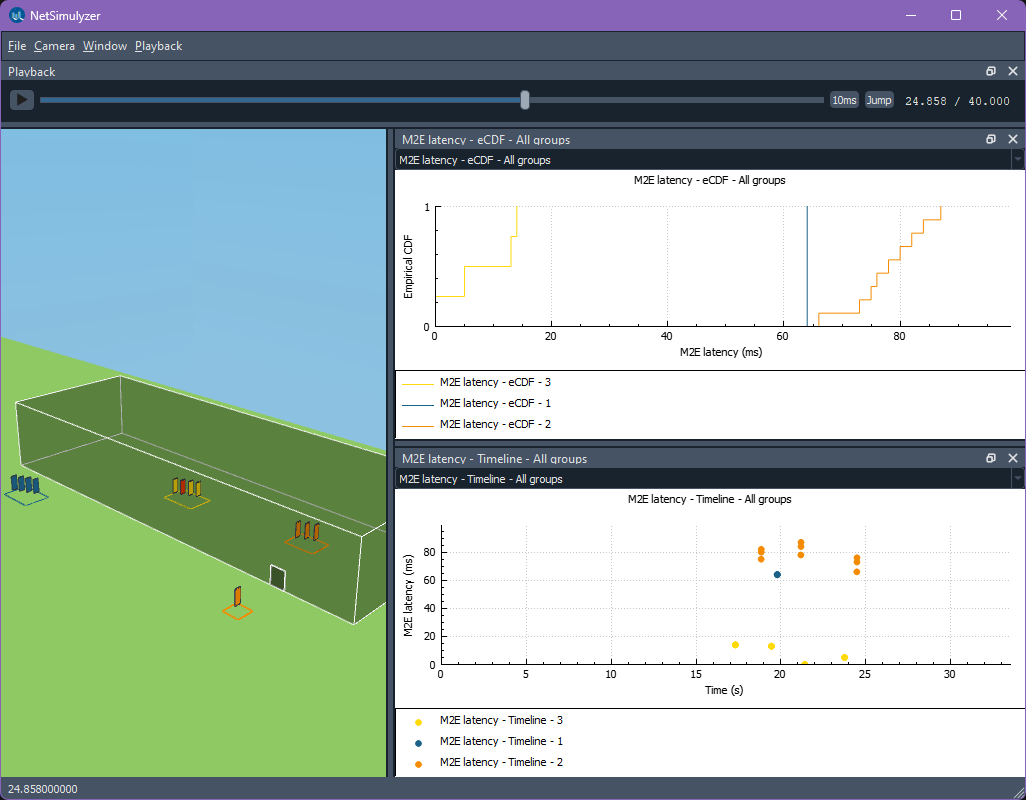The image size is (1026, 800).
Task: Click the playback timeline slider handle
Action: tap(525, 100)
